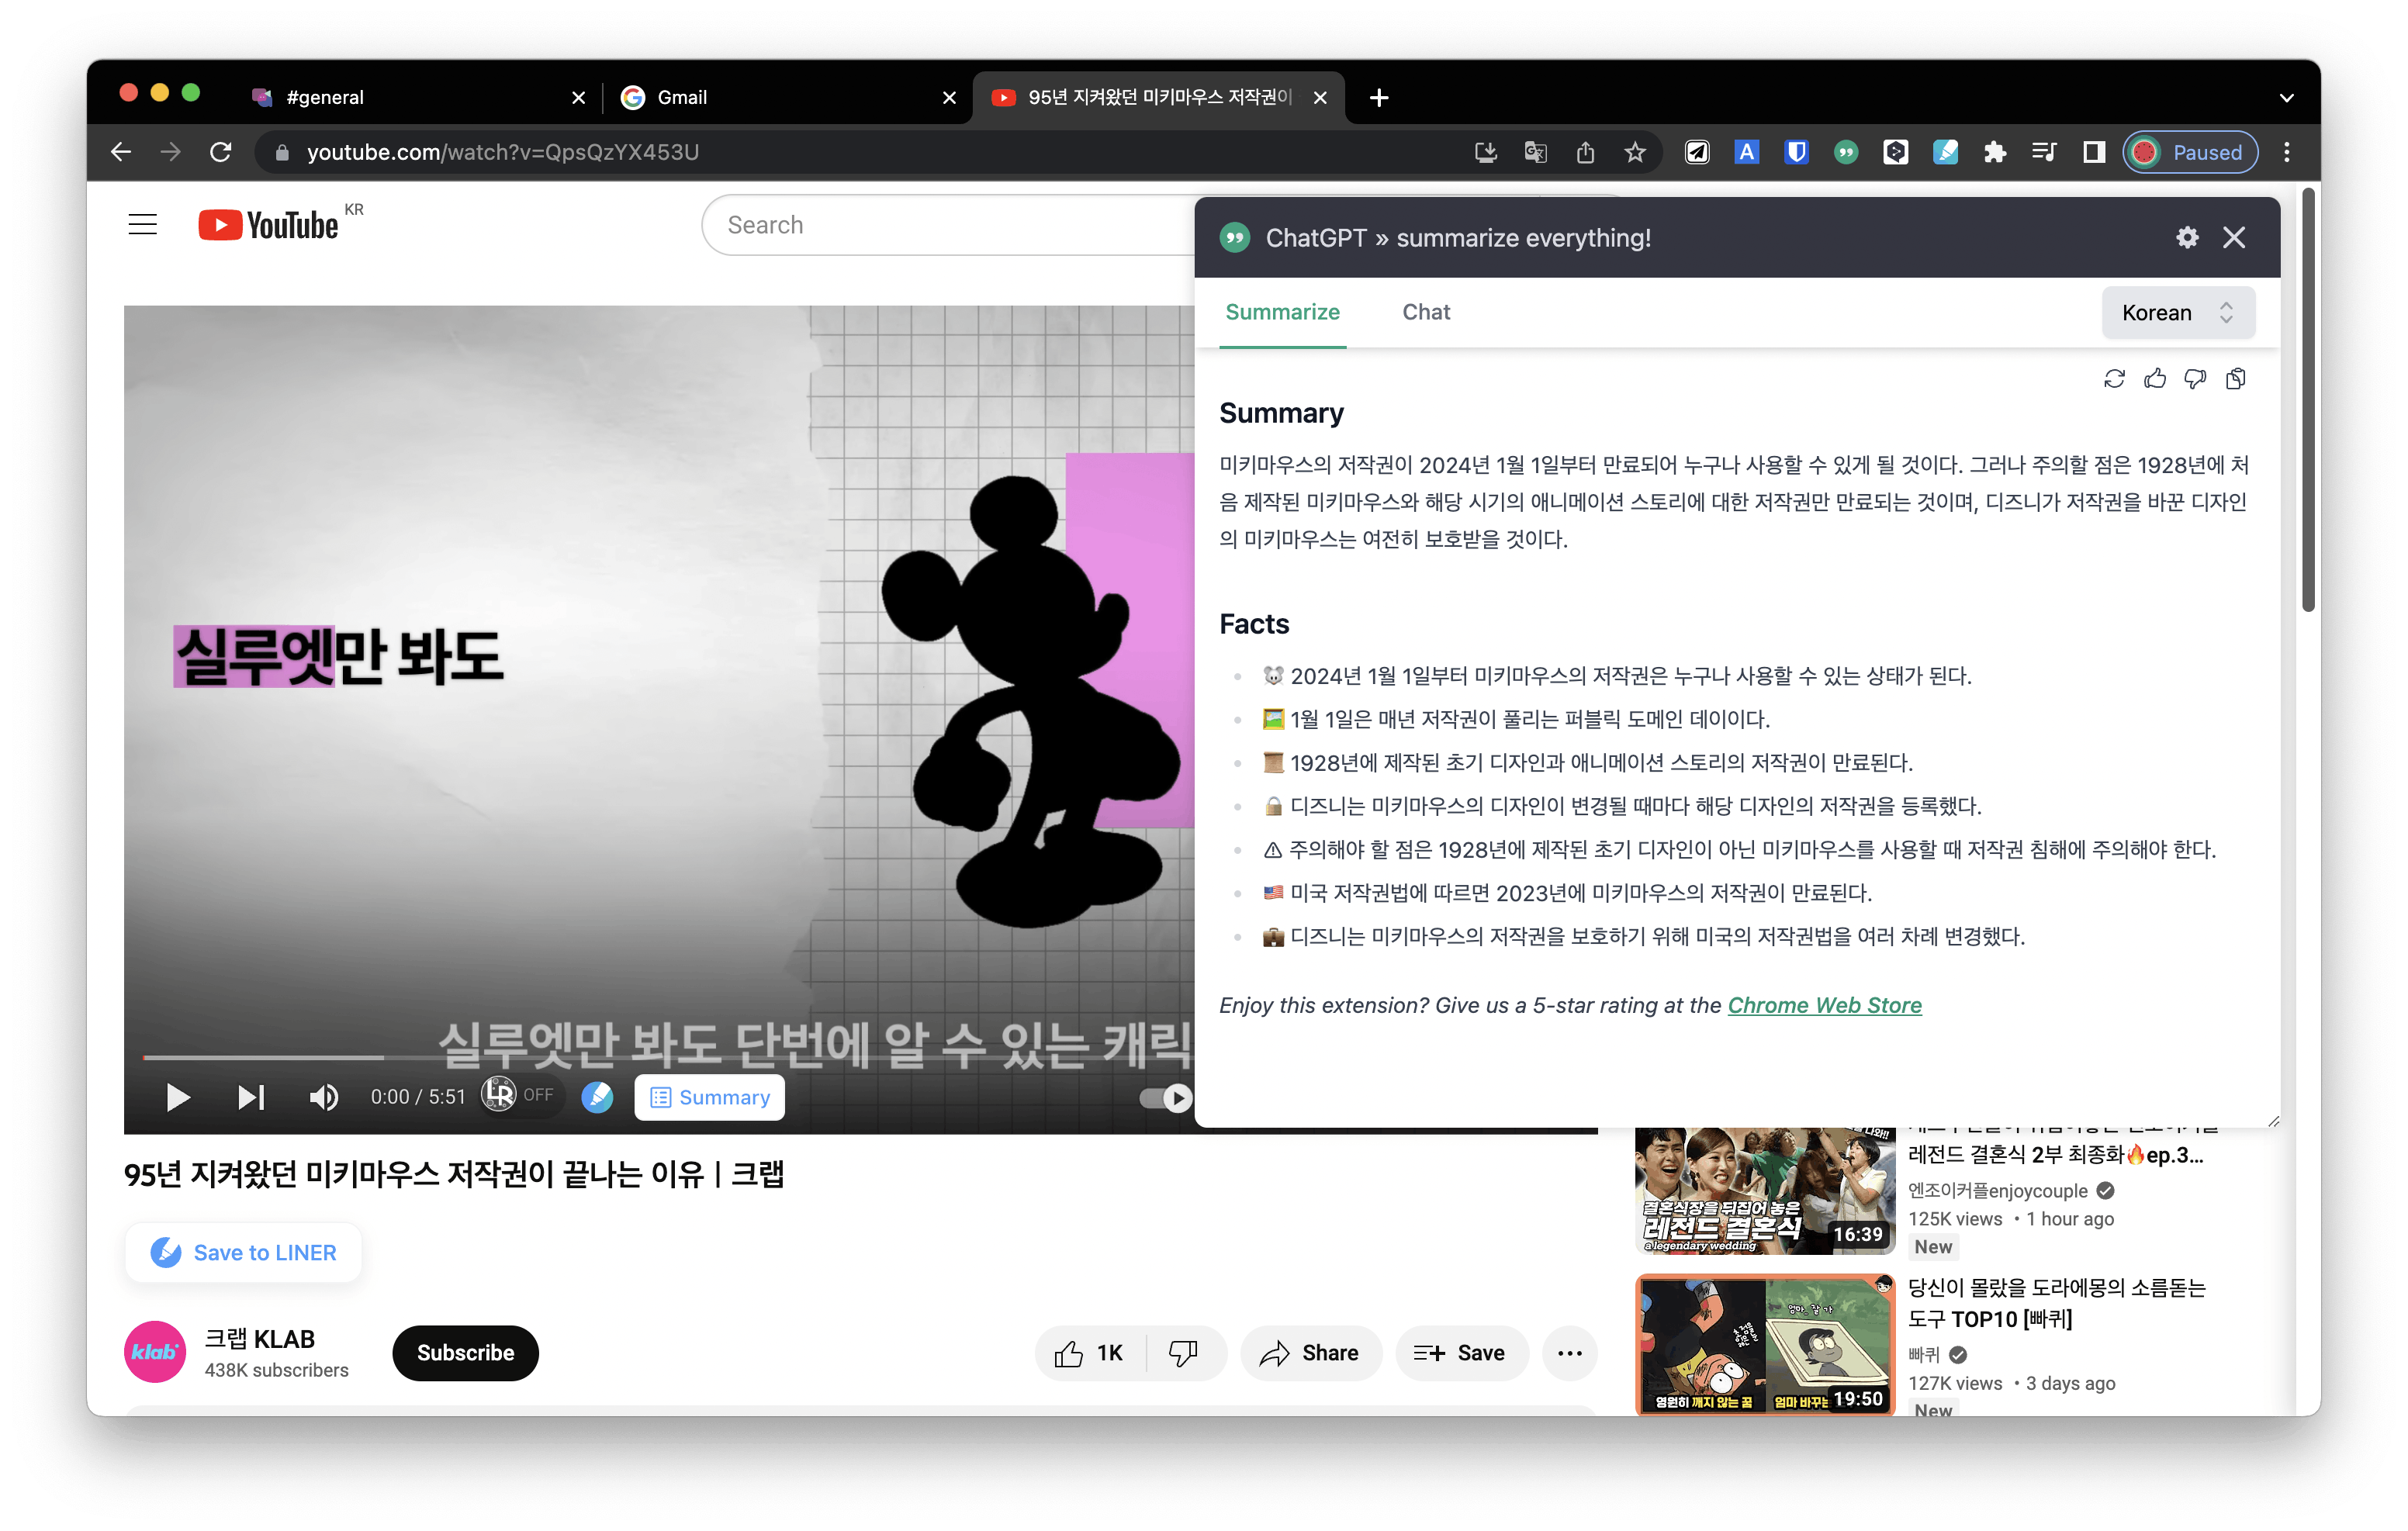Screen dimensions: 2408x1531
Task: Toggle the Chrome side panel
Action: click(x=2094, y=152)
